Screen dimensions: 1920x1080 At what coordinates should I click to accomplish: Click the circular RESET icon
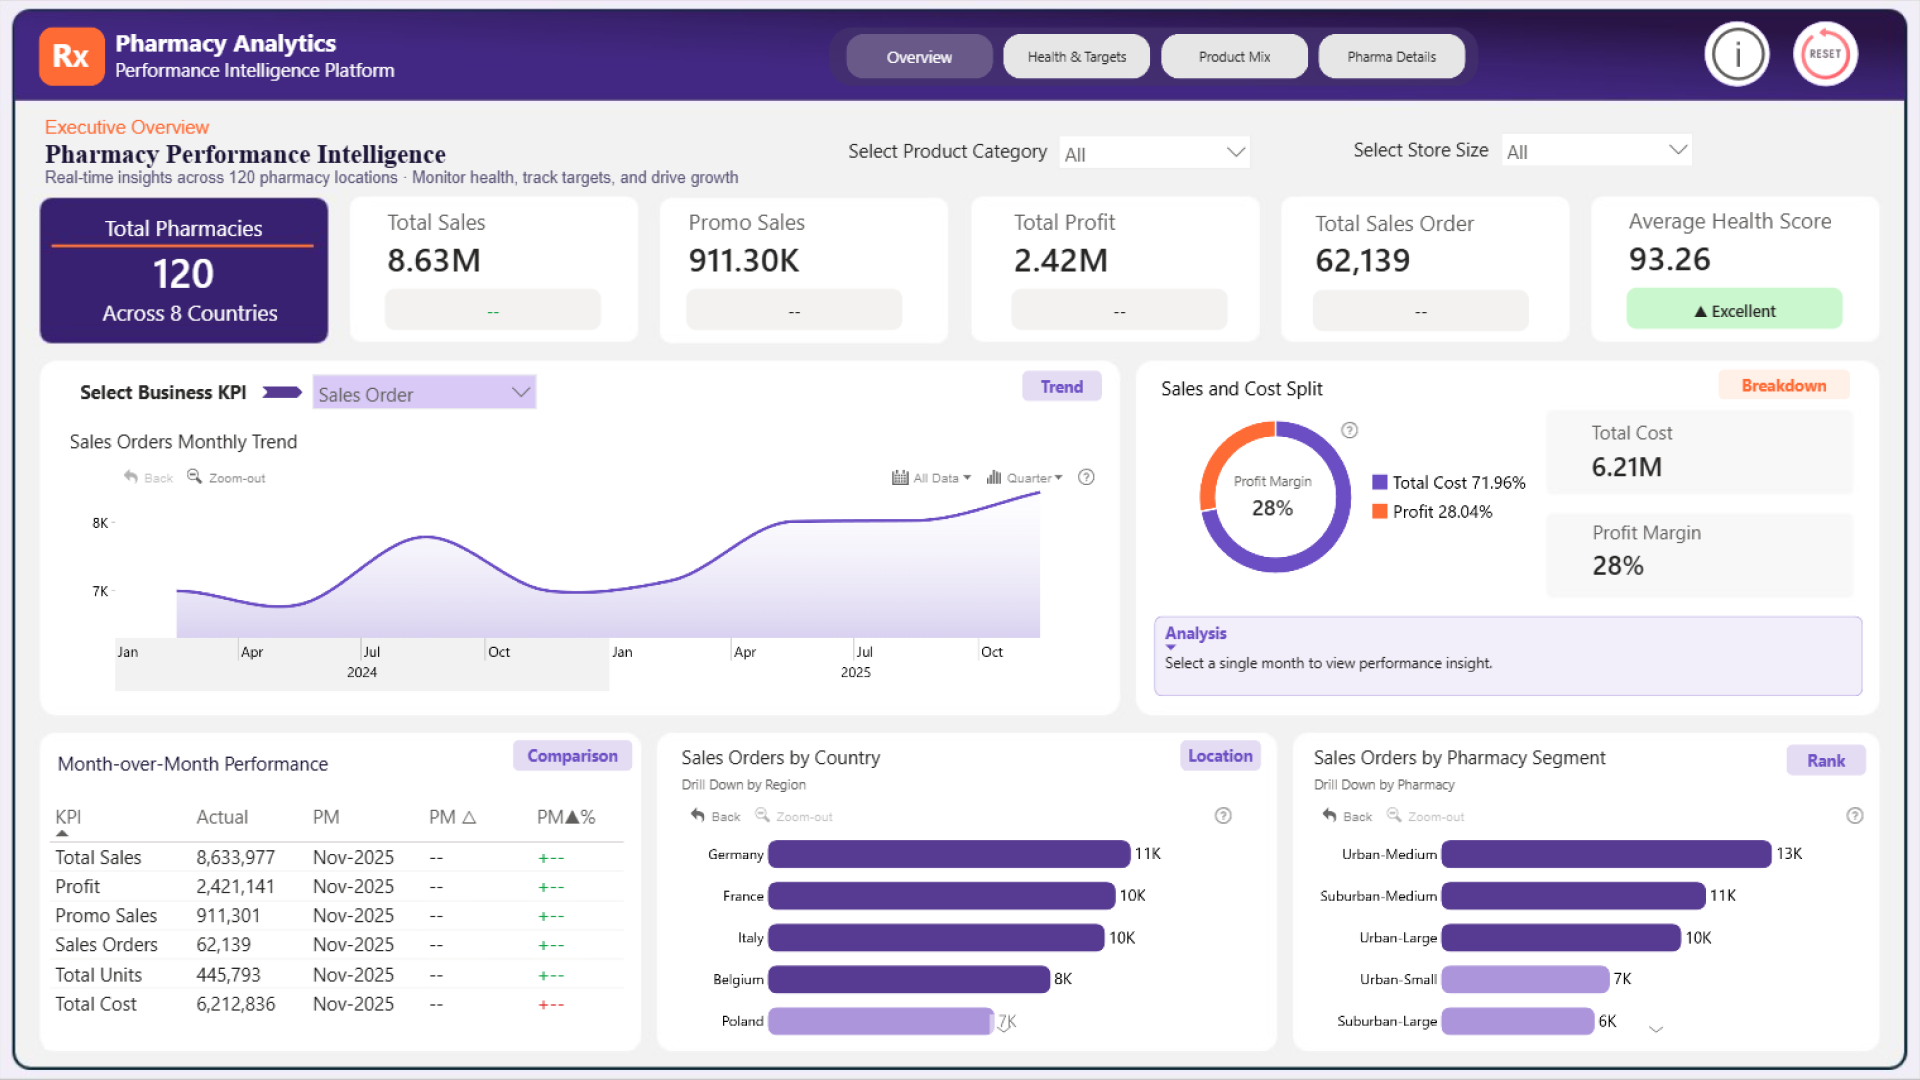click(x=1825, y=54)
